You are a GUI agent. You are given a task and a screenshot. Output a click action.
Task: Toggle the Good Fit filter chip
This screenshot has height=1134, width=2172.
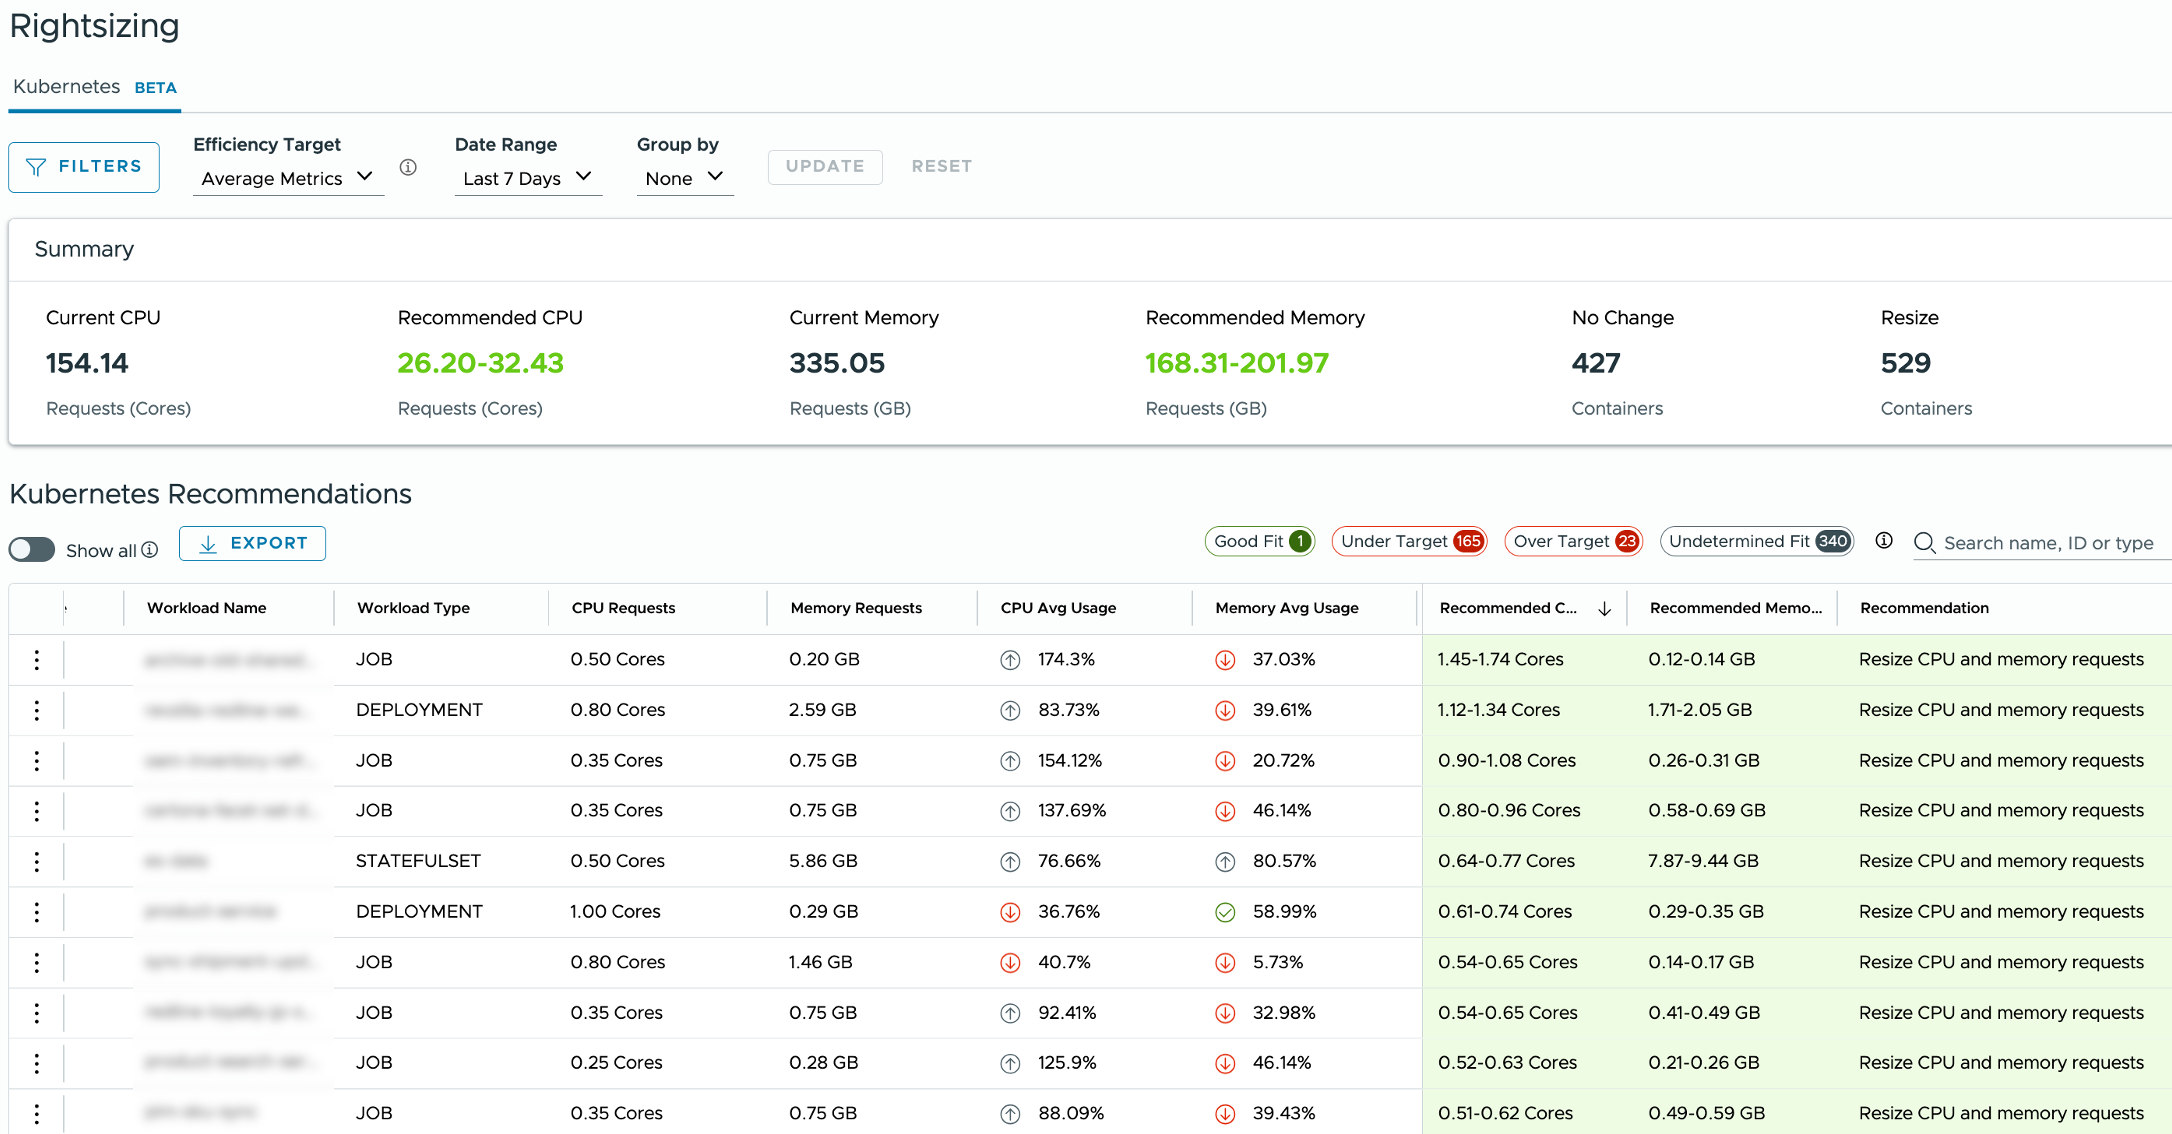click(x=1259, y=541)
